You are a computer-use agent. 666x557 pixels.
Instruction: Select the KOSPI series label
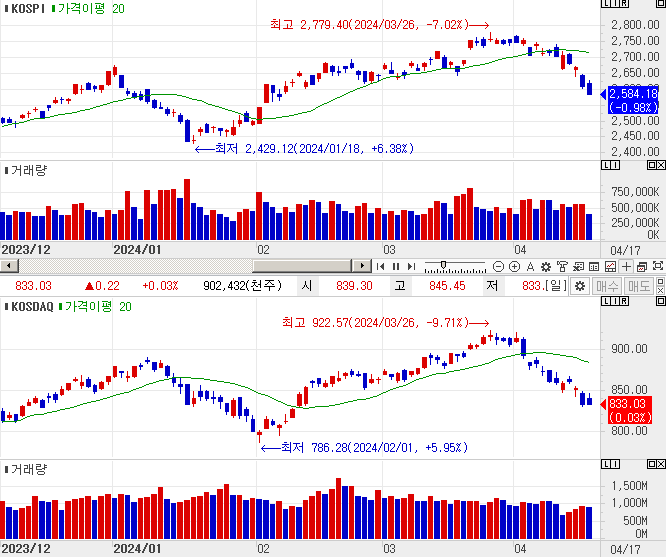[25, 8]
